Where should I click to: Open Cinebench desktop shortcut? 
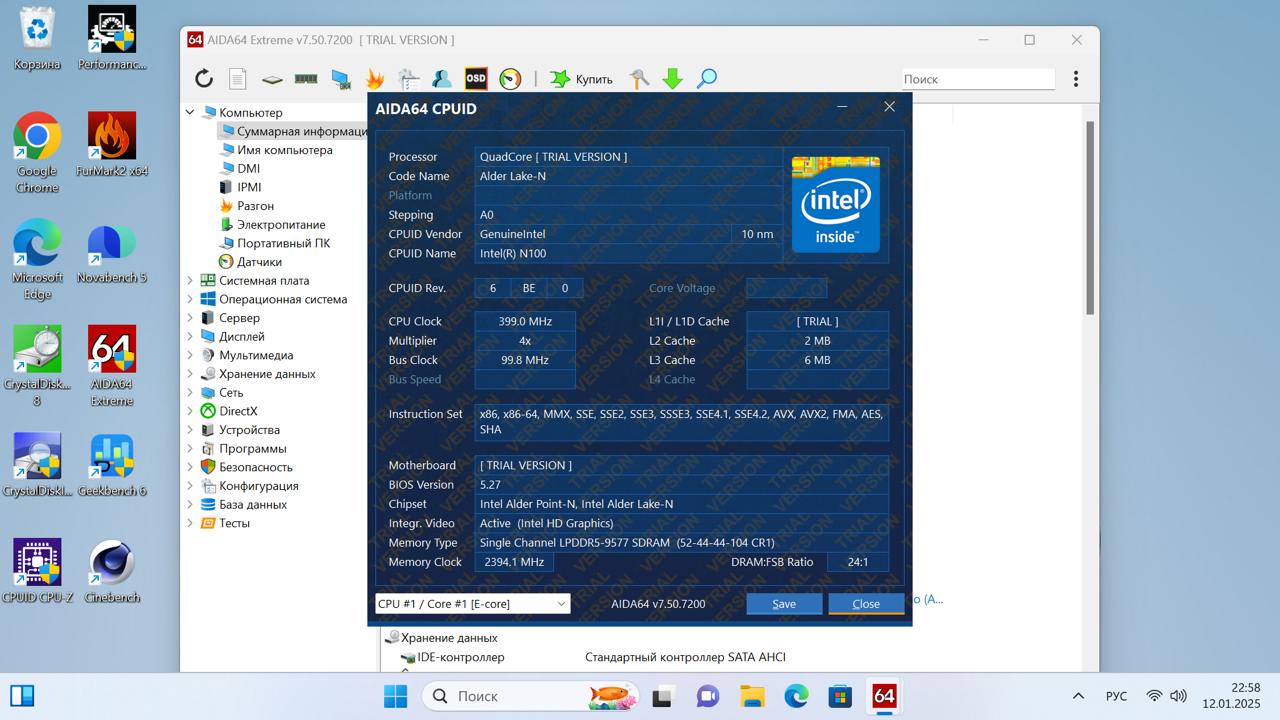(x=112, y=572)
